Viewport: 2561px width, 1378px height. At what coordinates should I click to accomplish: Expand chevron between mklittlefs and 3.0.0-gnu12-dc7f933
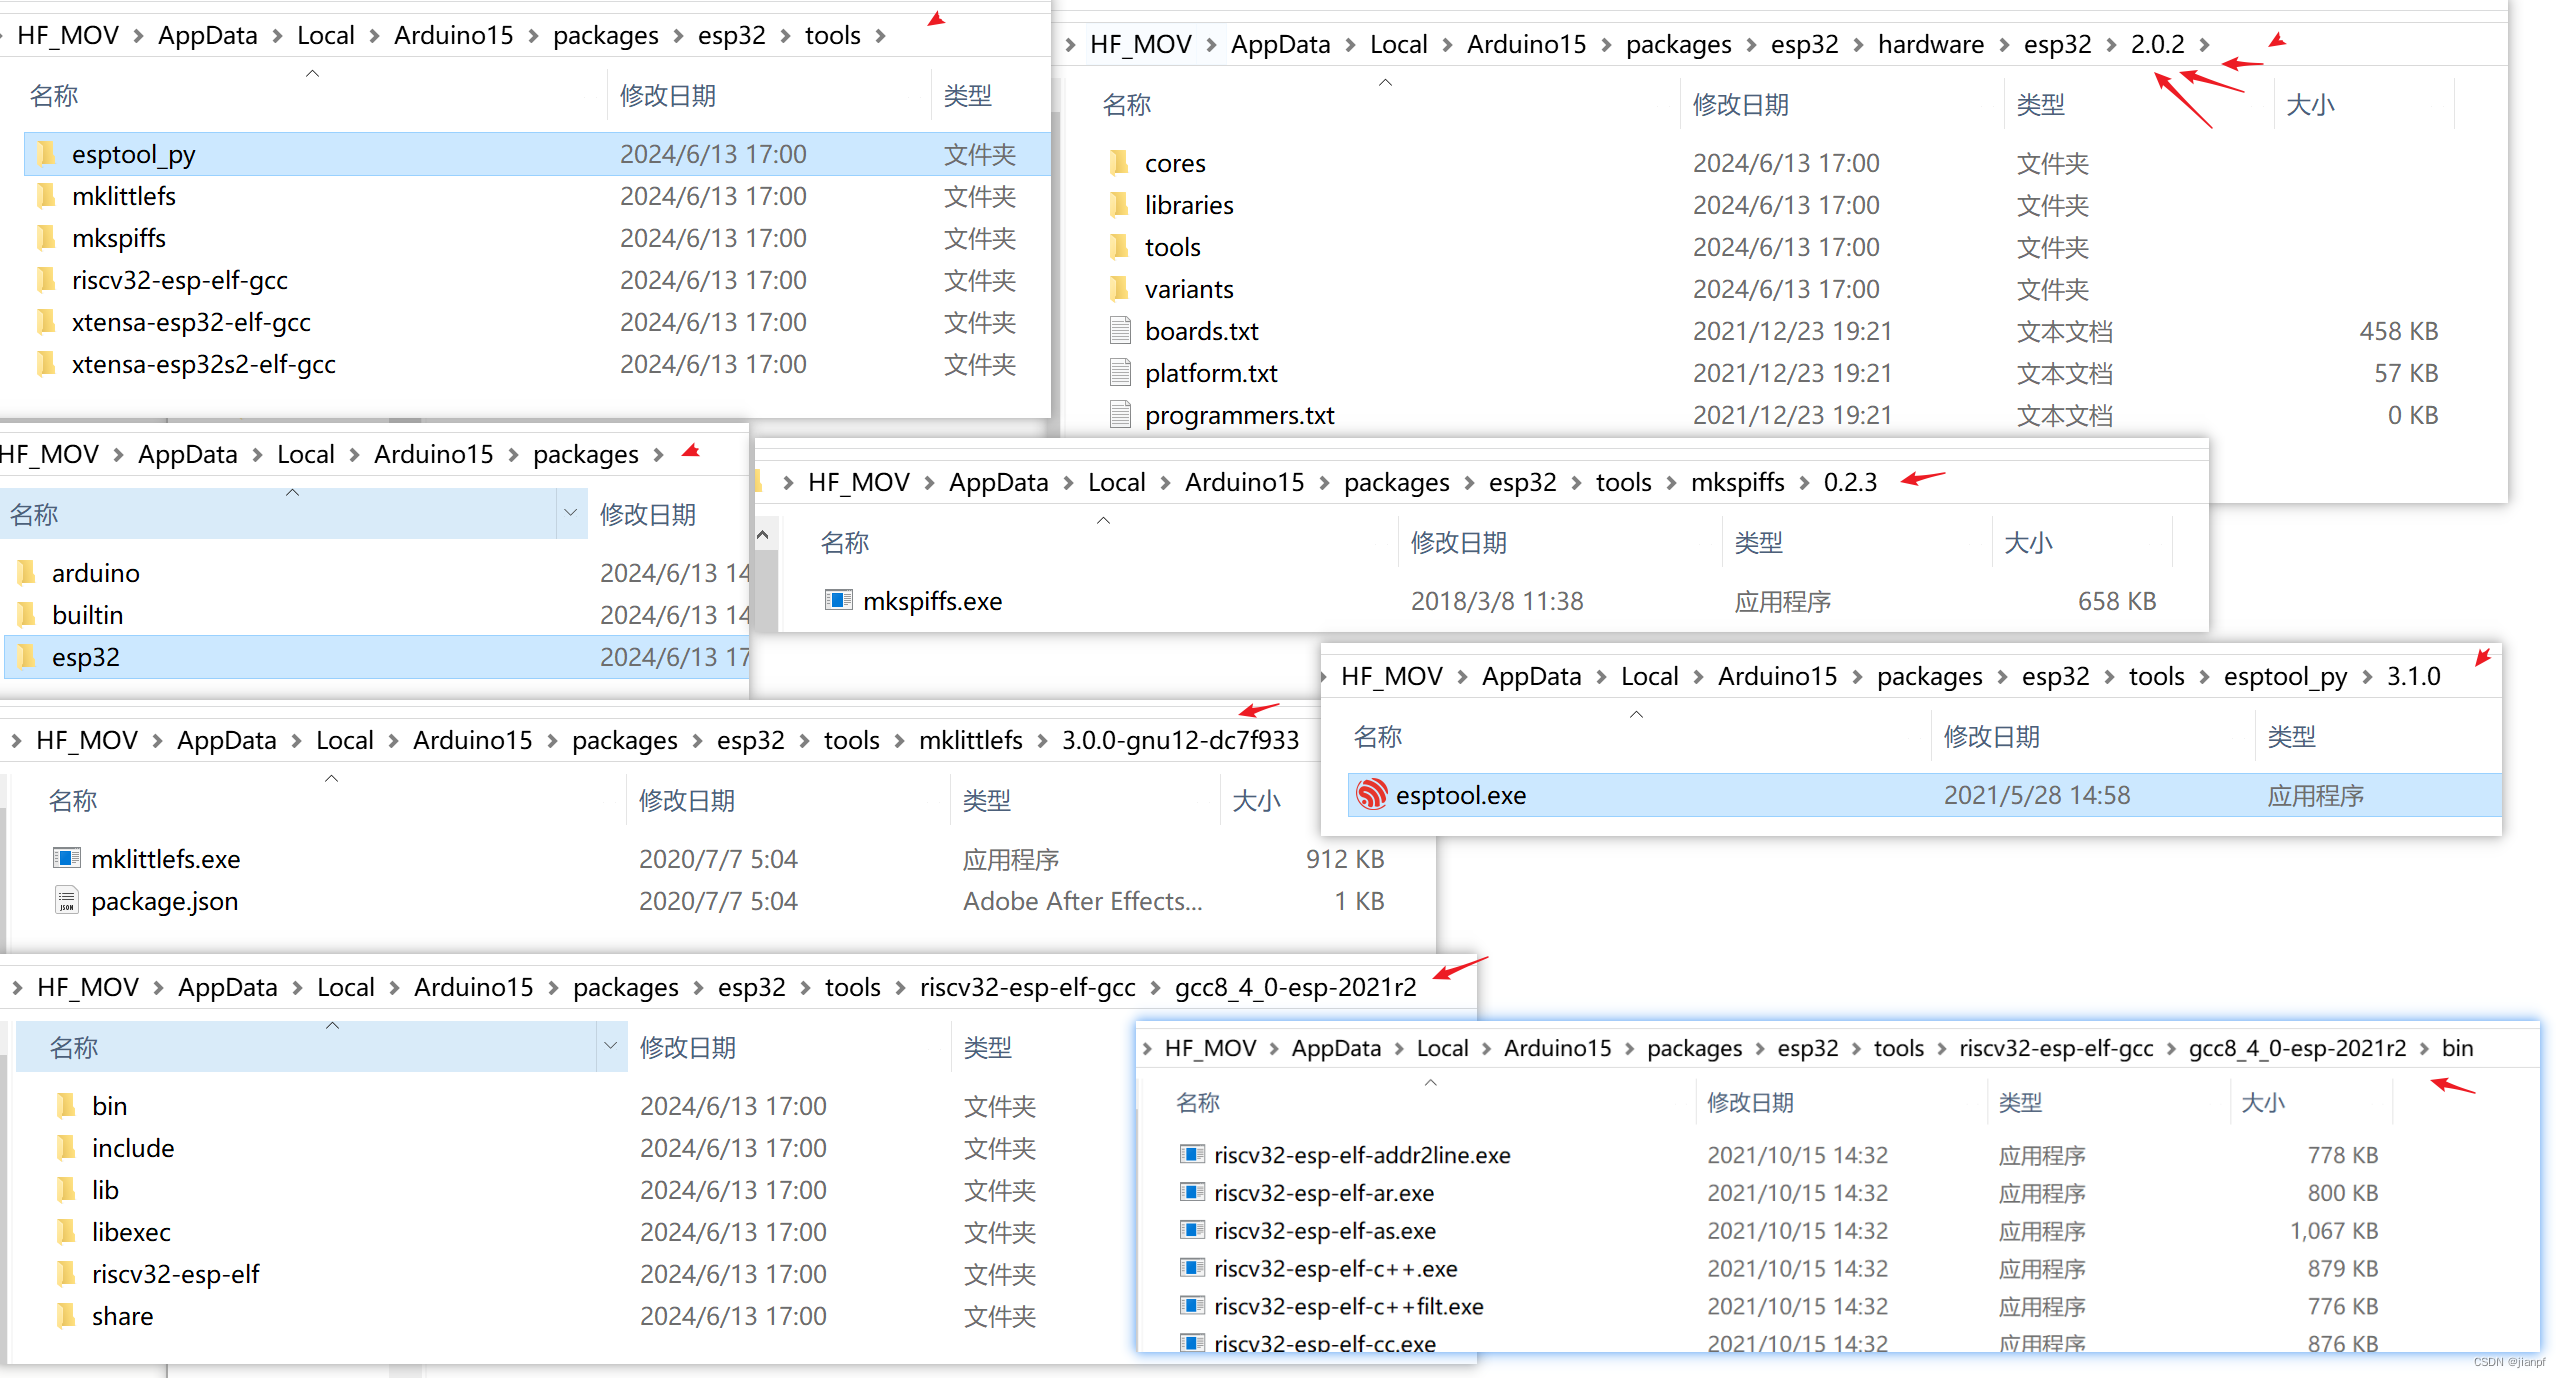[1042, 741]
